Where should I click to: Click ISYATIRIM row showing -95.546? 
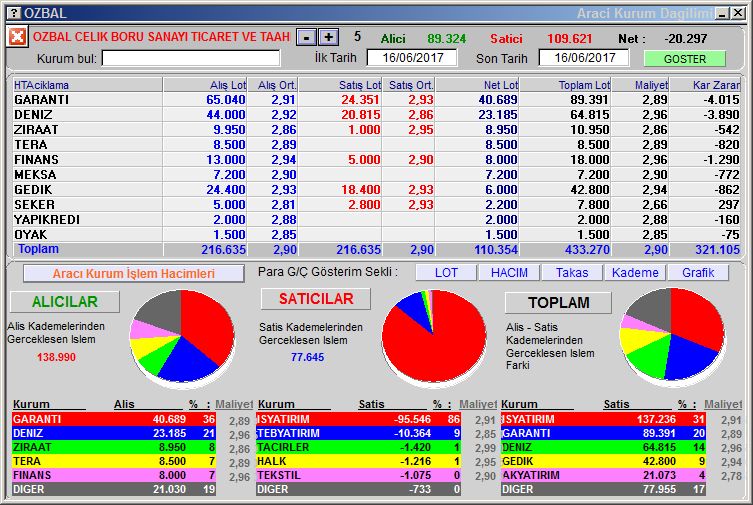[x=358, y=419]
